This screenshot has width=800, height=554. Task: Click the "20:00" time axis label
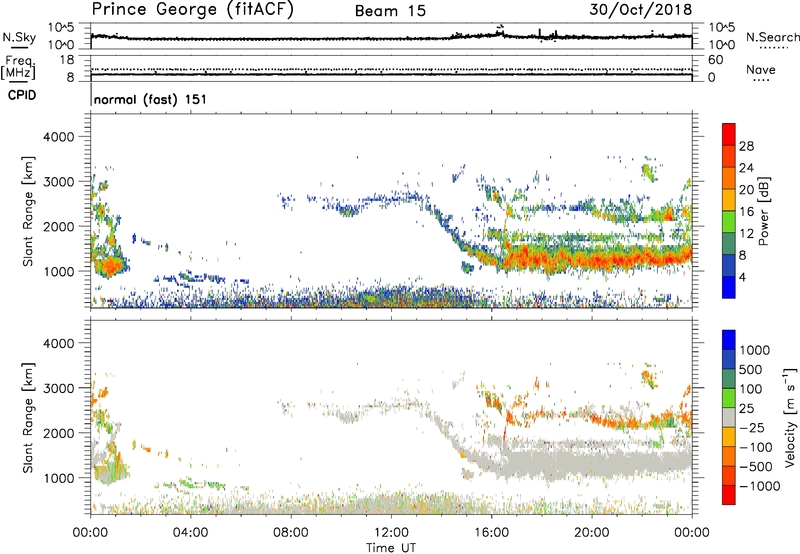(592, 533)
